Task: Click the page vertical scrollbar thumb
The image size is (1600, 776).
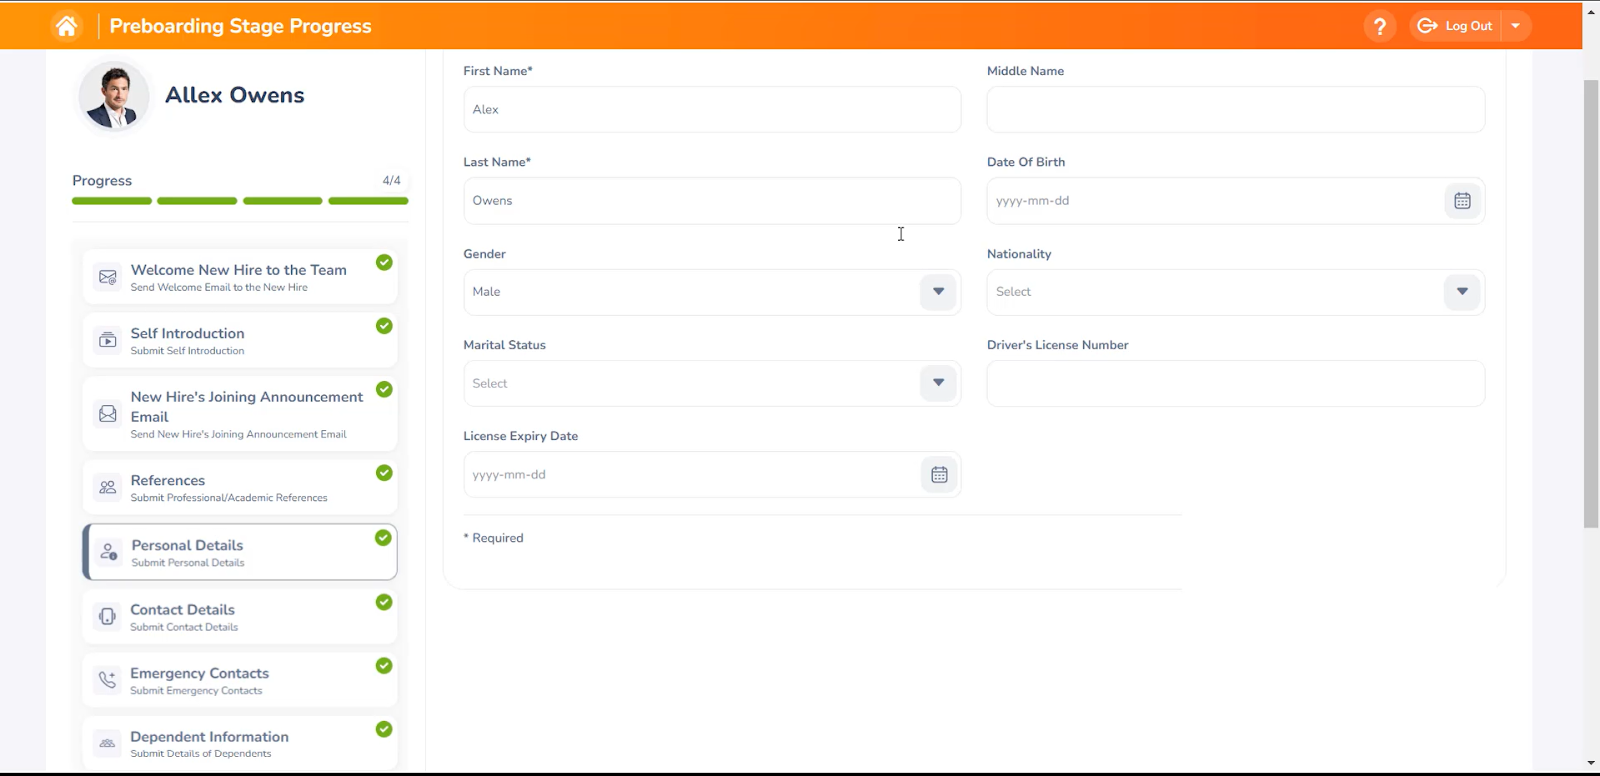Action: click(1591, 303)
